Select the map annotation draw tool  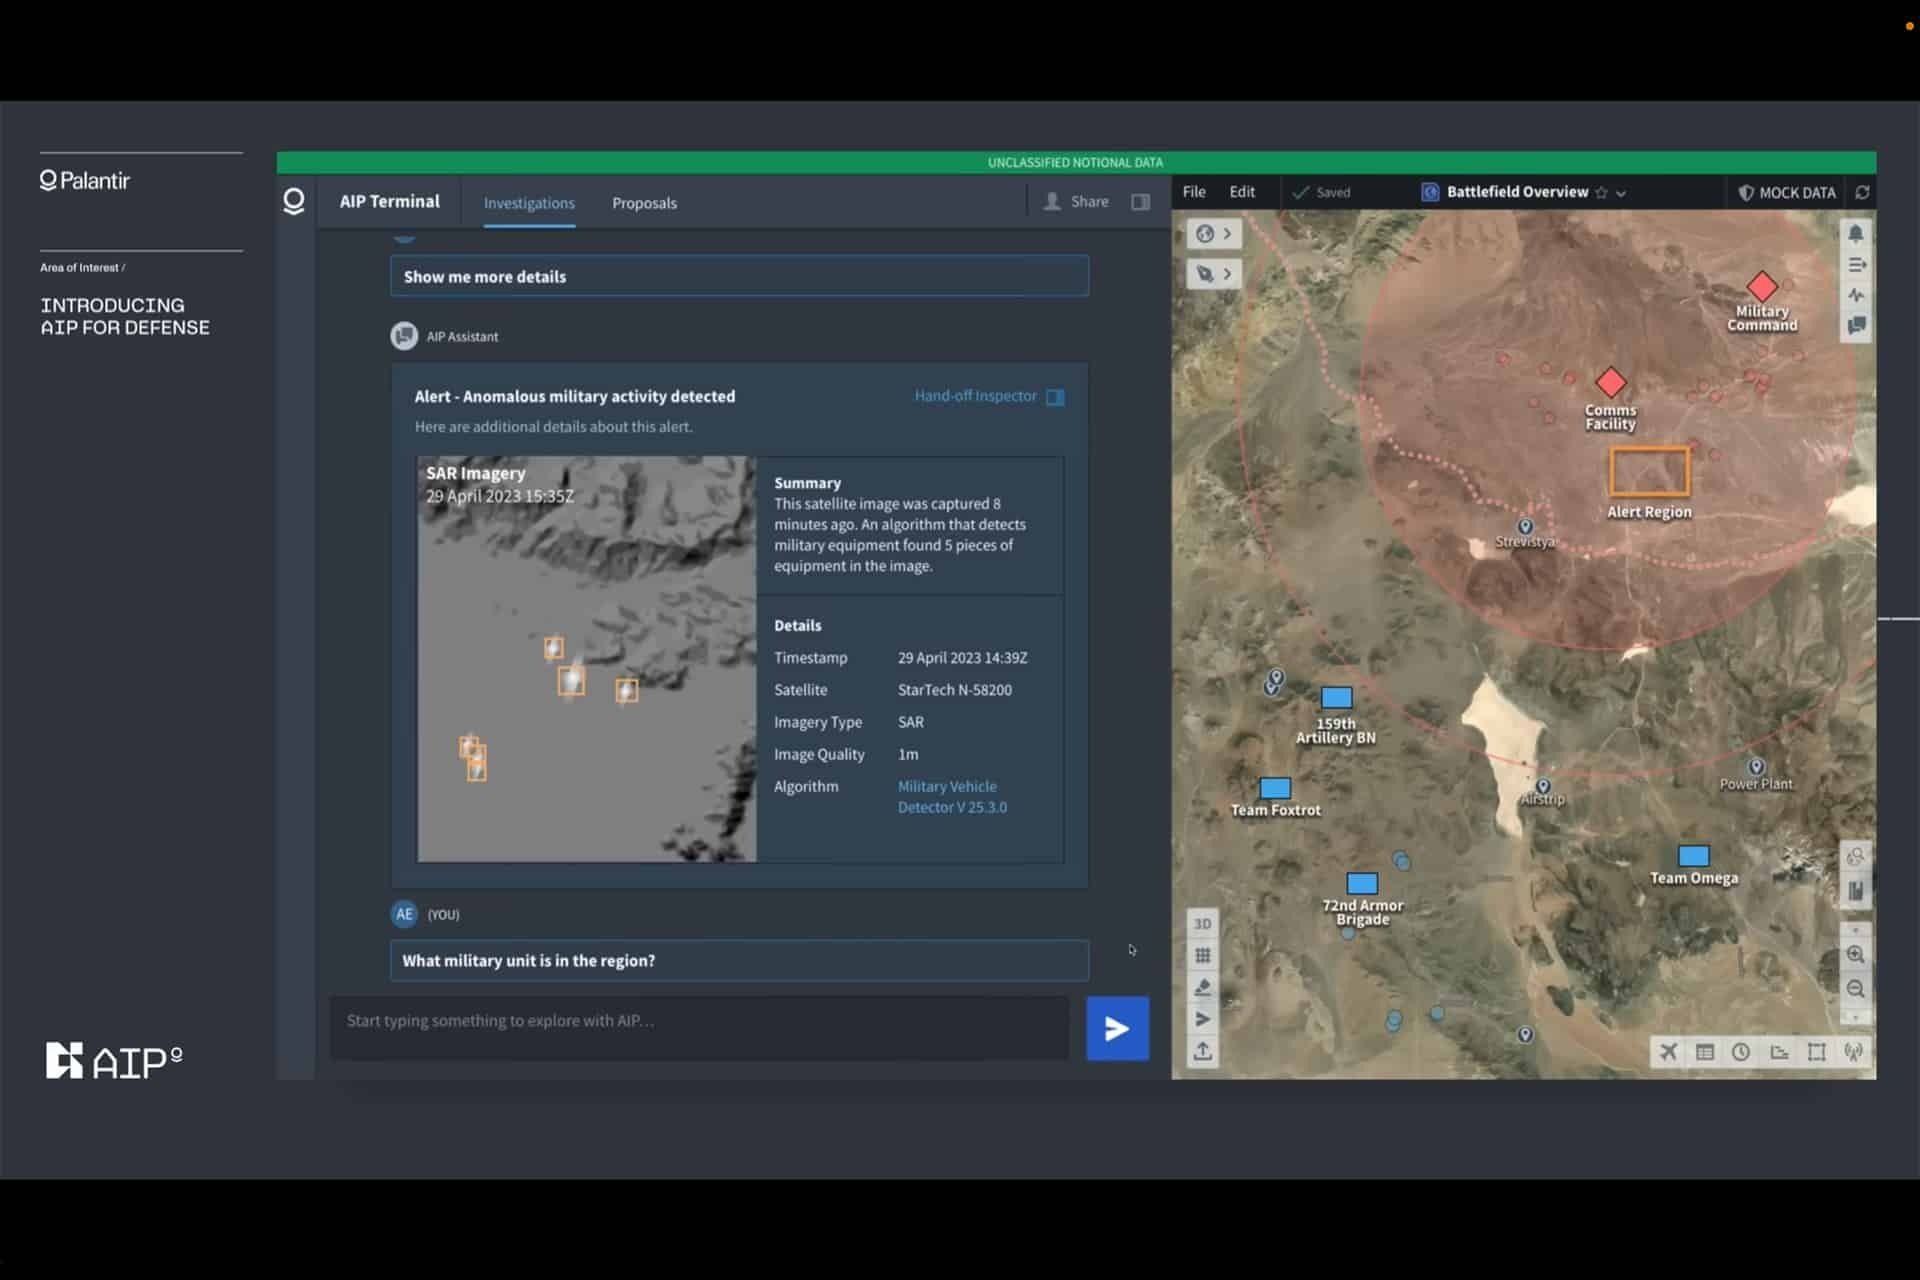click(x=1203, y=987)
